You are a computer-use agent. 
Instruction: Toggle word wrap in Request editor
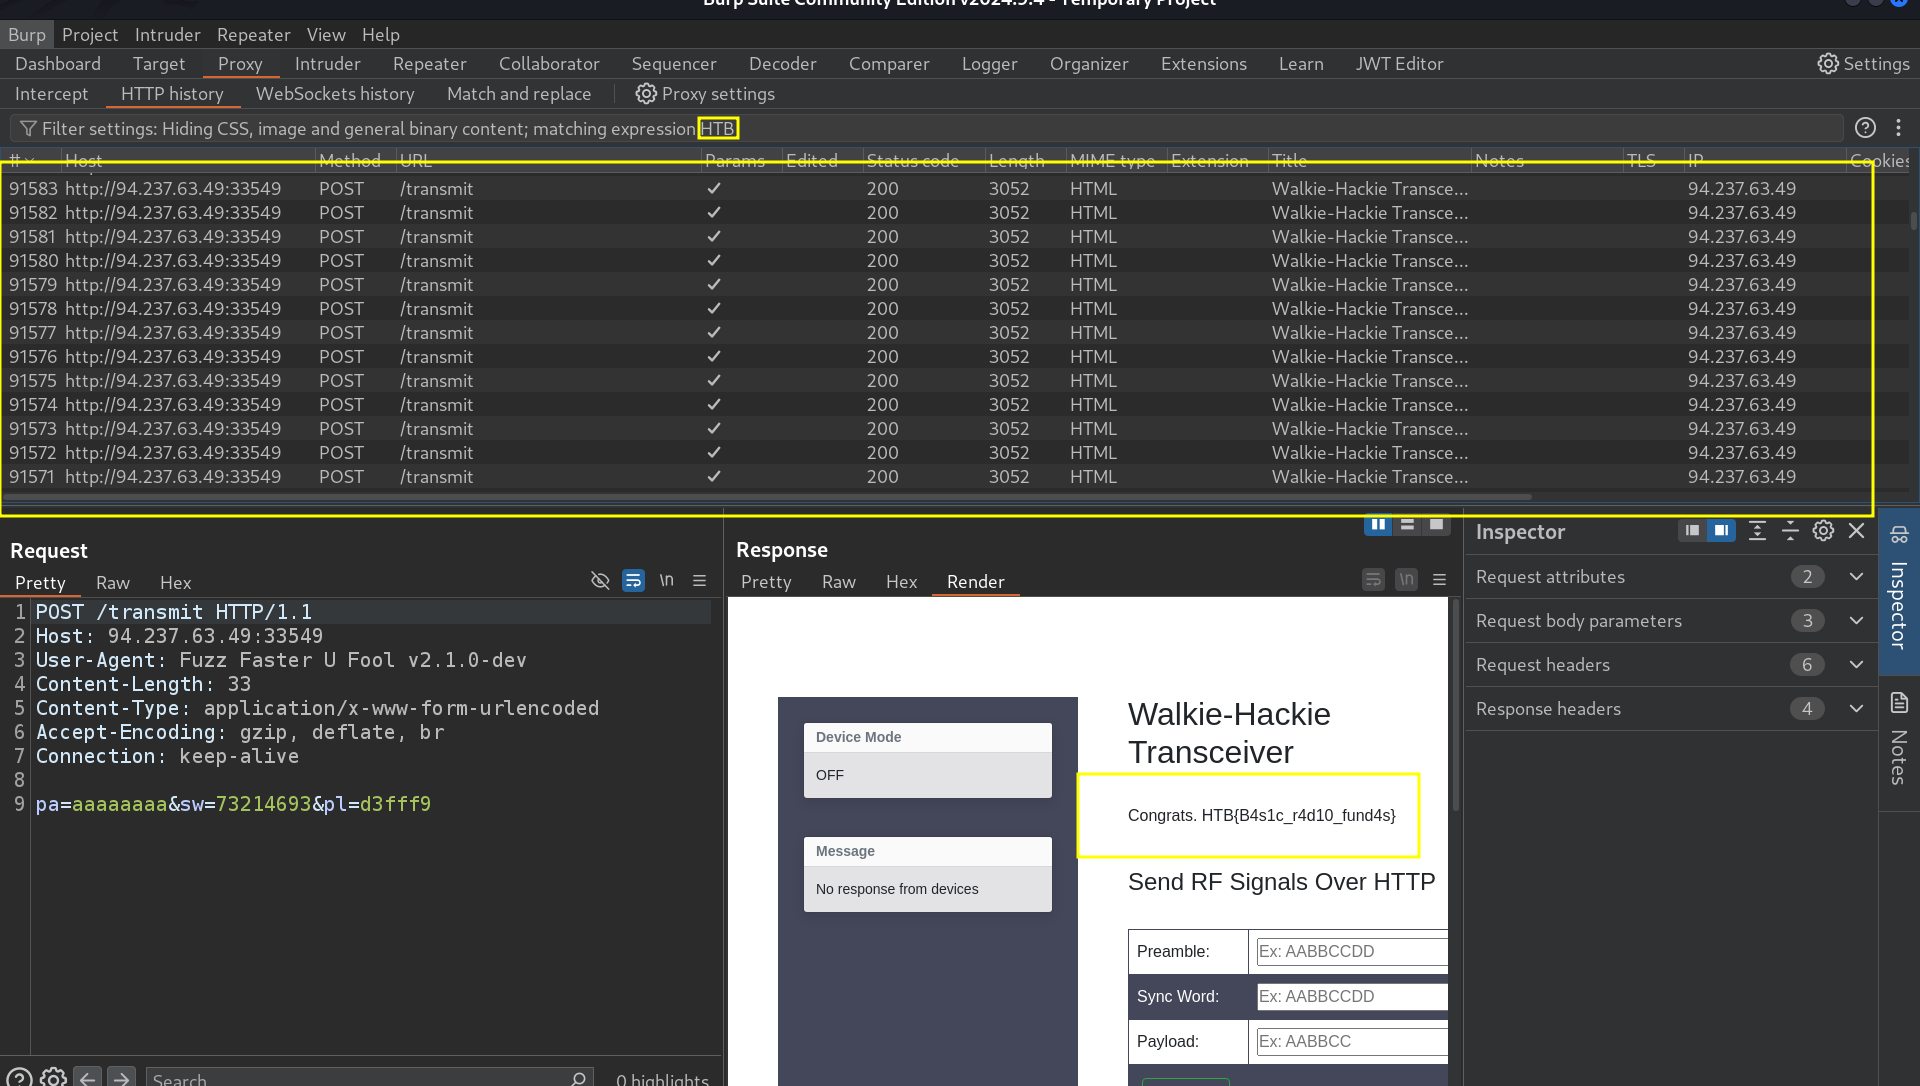point(633,581)
